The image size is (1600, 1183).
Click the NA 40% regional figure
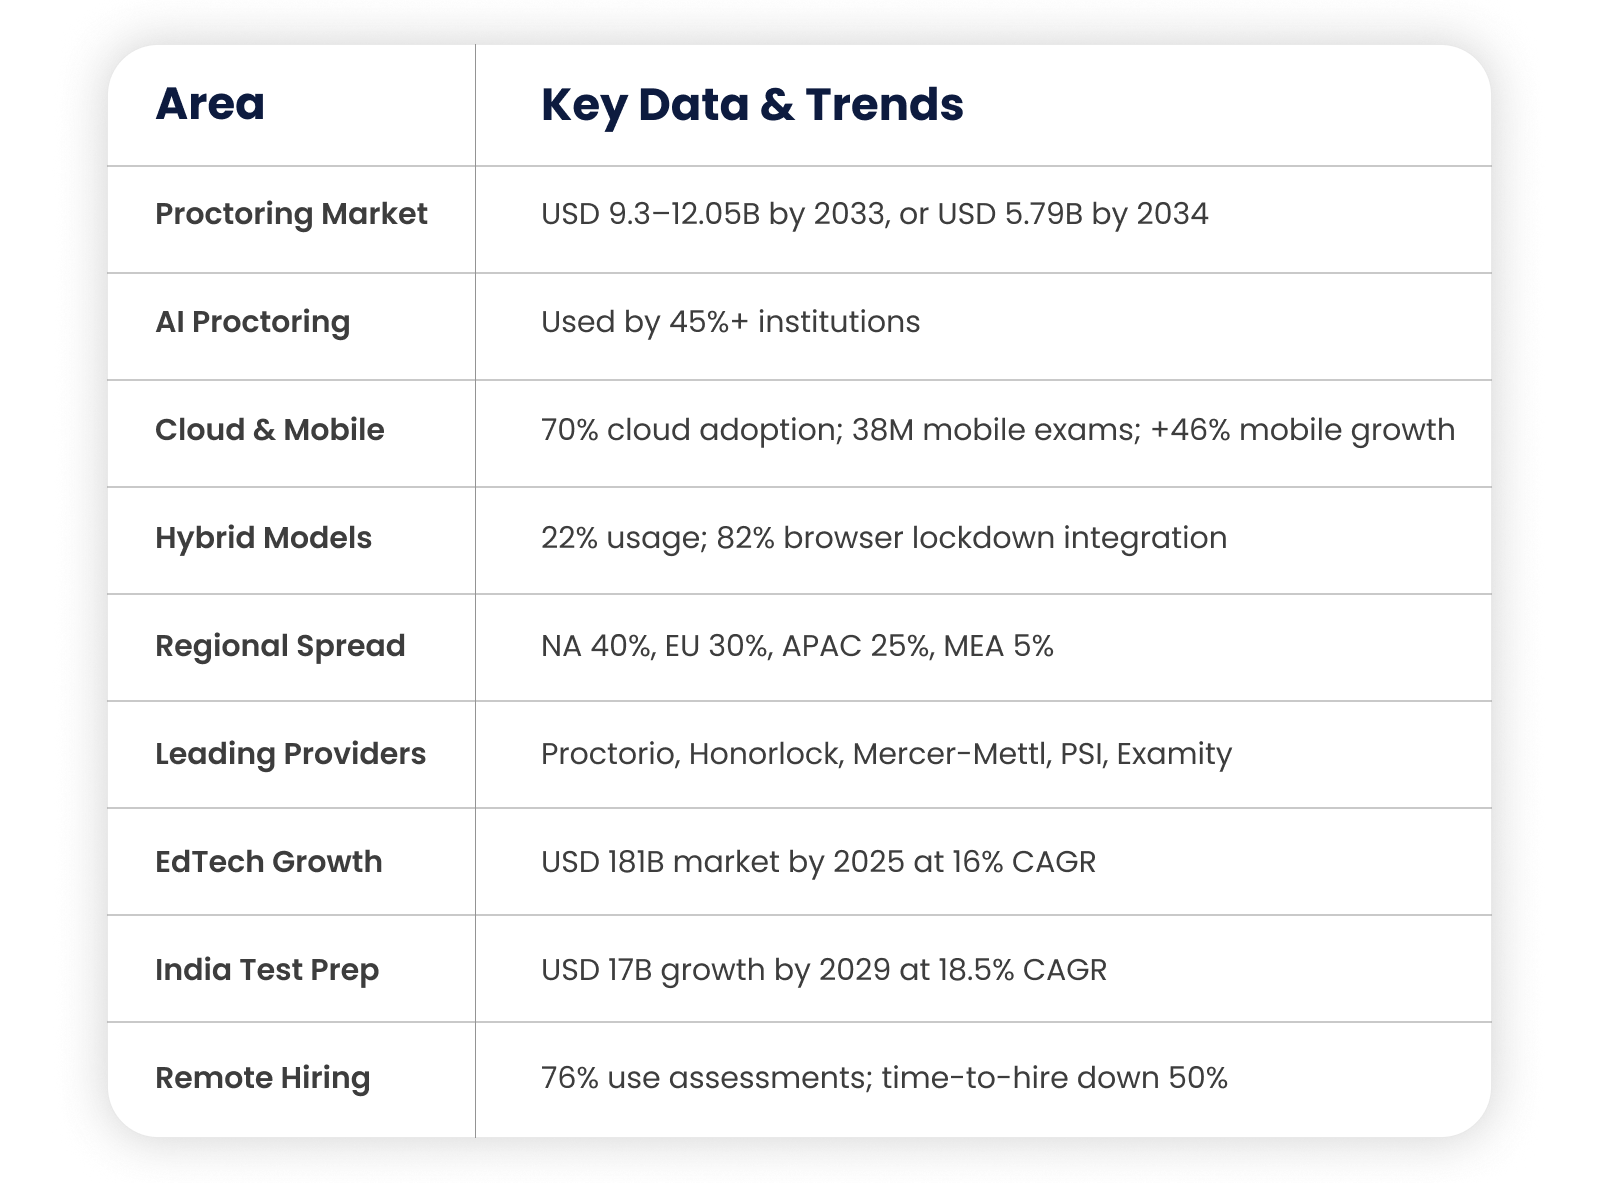tap(600, 646)
